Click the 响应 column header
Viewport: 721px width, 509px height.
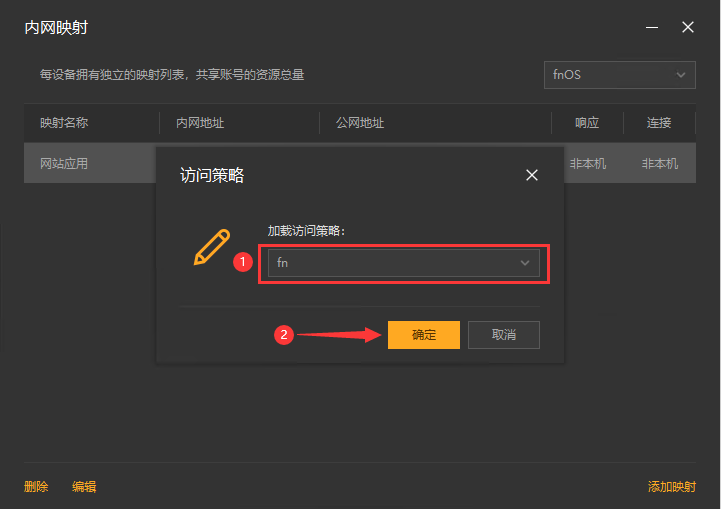click(587, 123)
